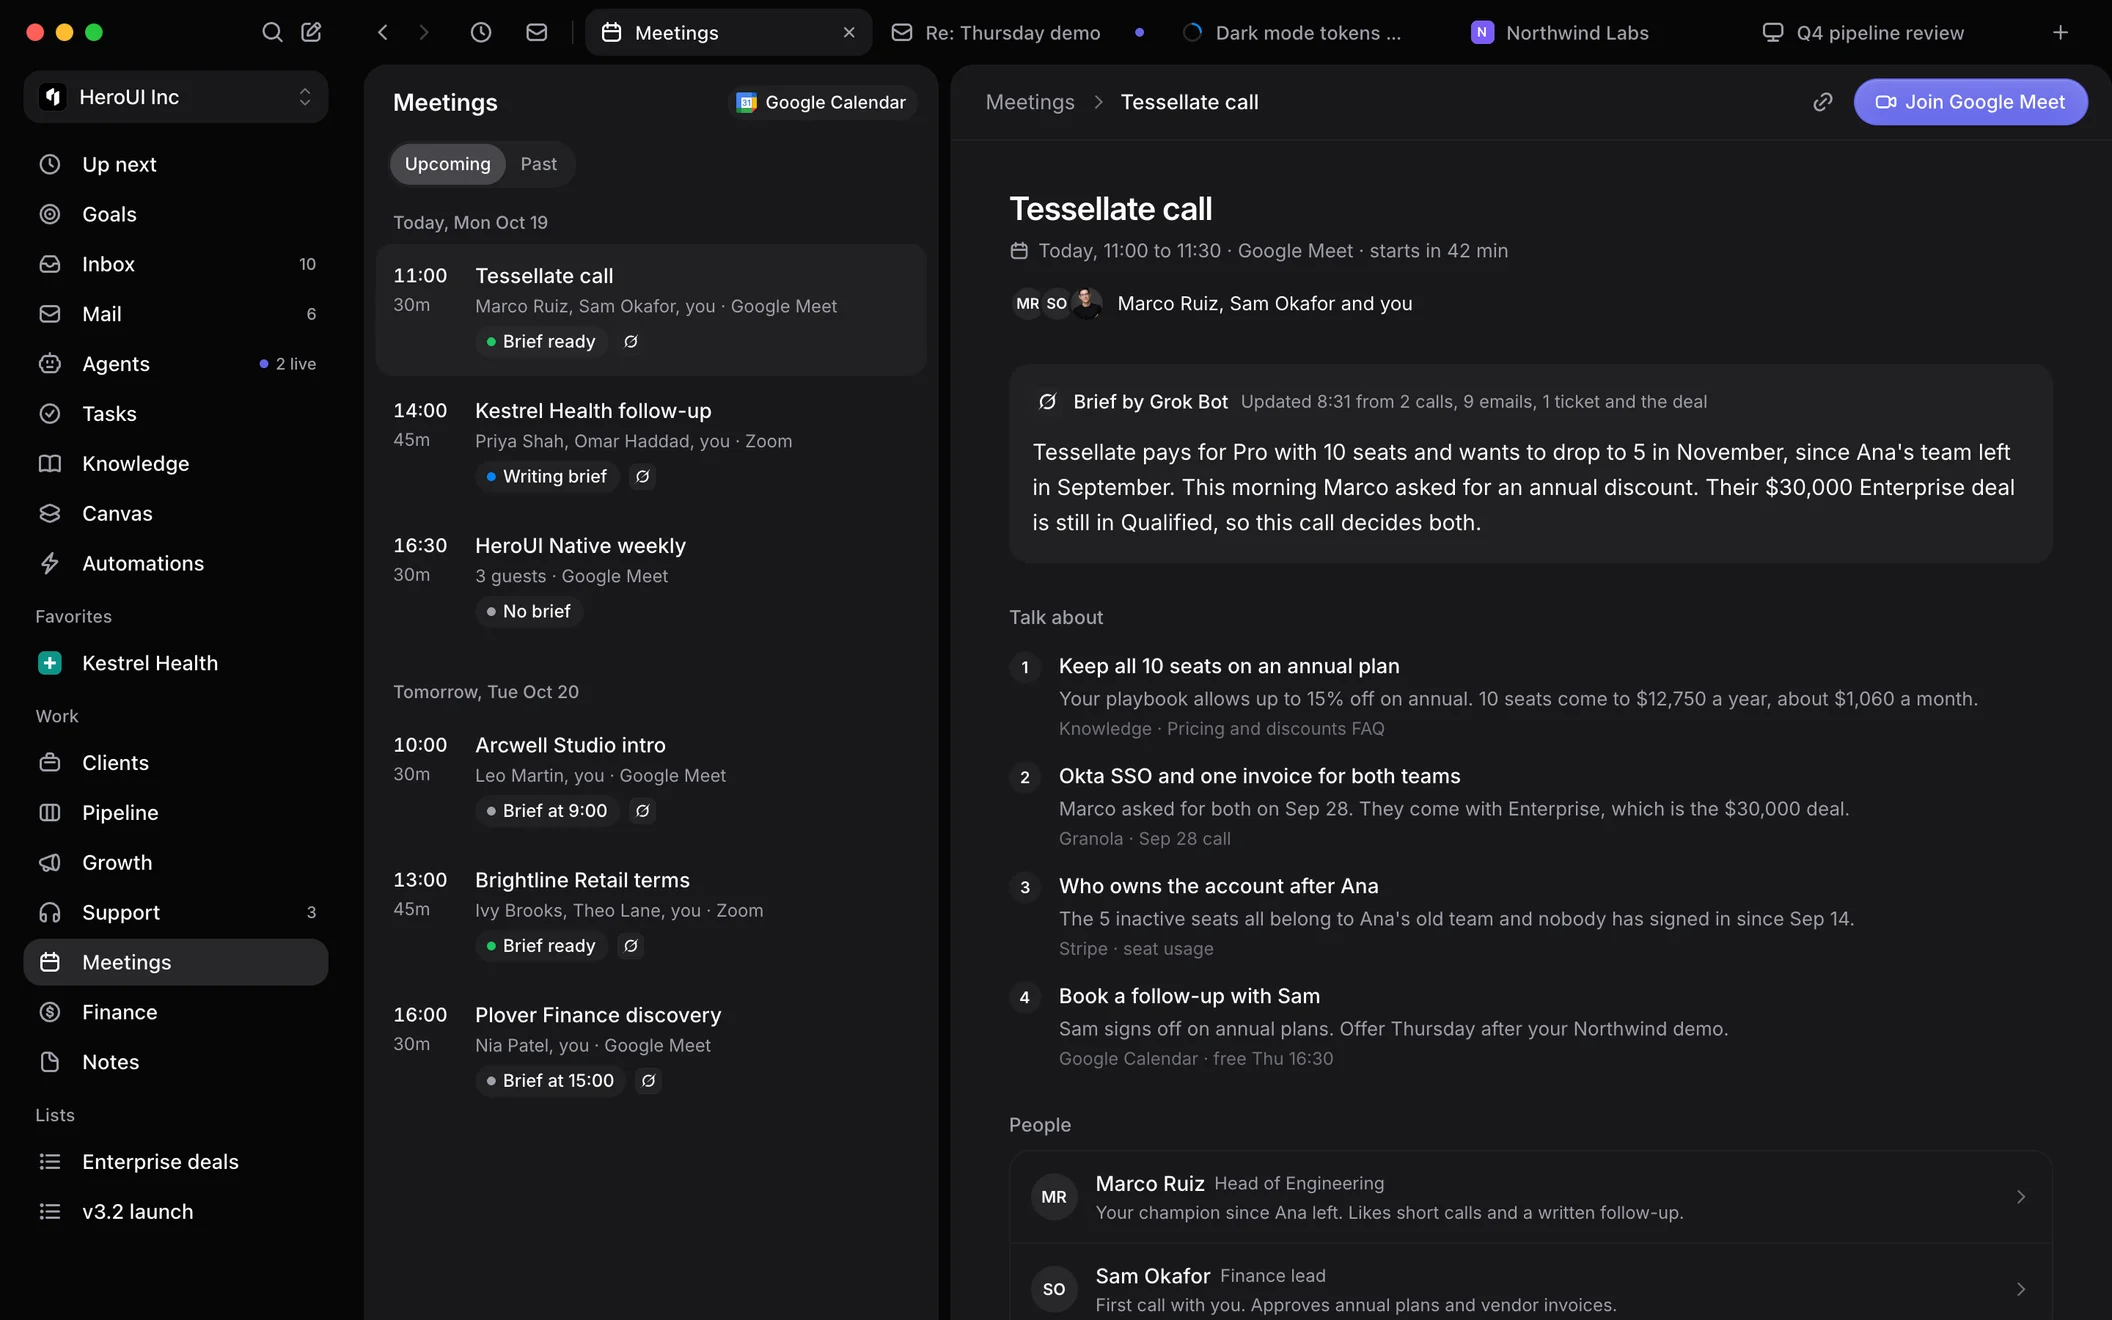Click the Google Calendar button
The image size is (2112, 1320).
click(x=822, y=103)
